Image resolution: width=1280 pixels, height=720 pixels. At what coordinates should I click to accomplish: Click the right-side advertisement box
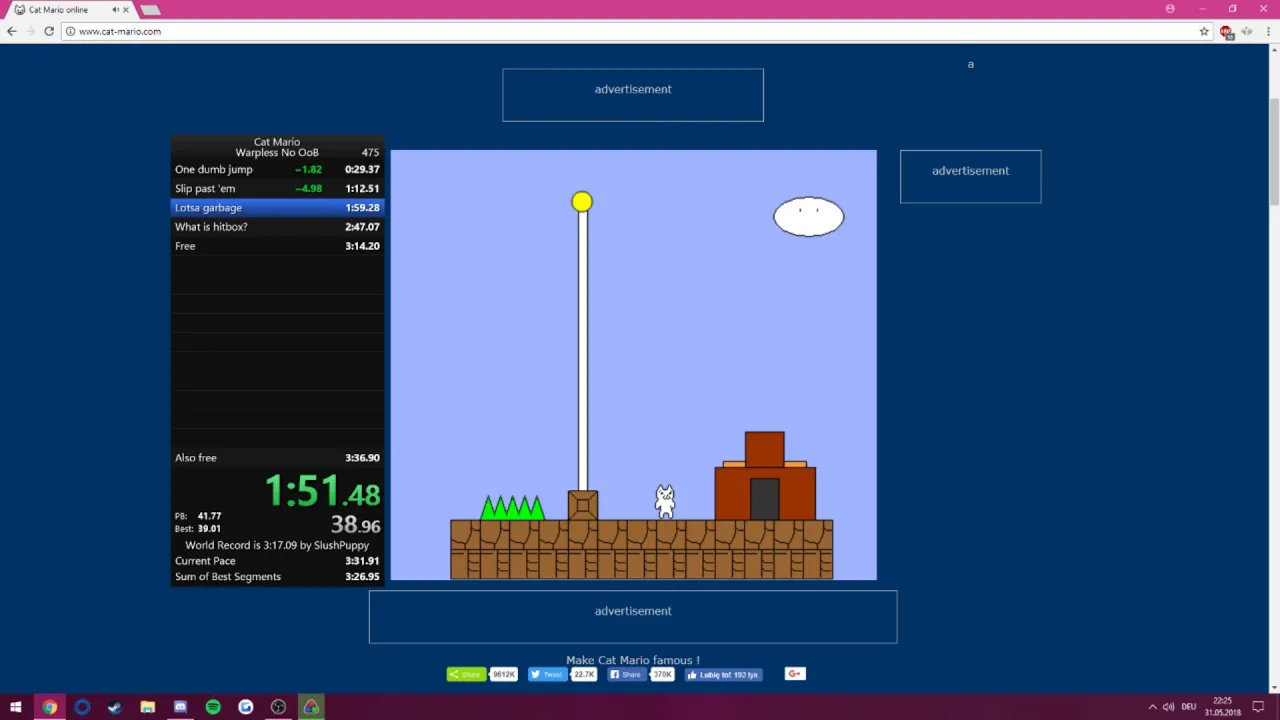coord(970,177)
